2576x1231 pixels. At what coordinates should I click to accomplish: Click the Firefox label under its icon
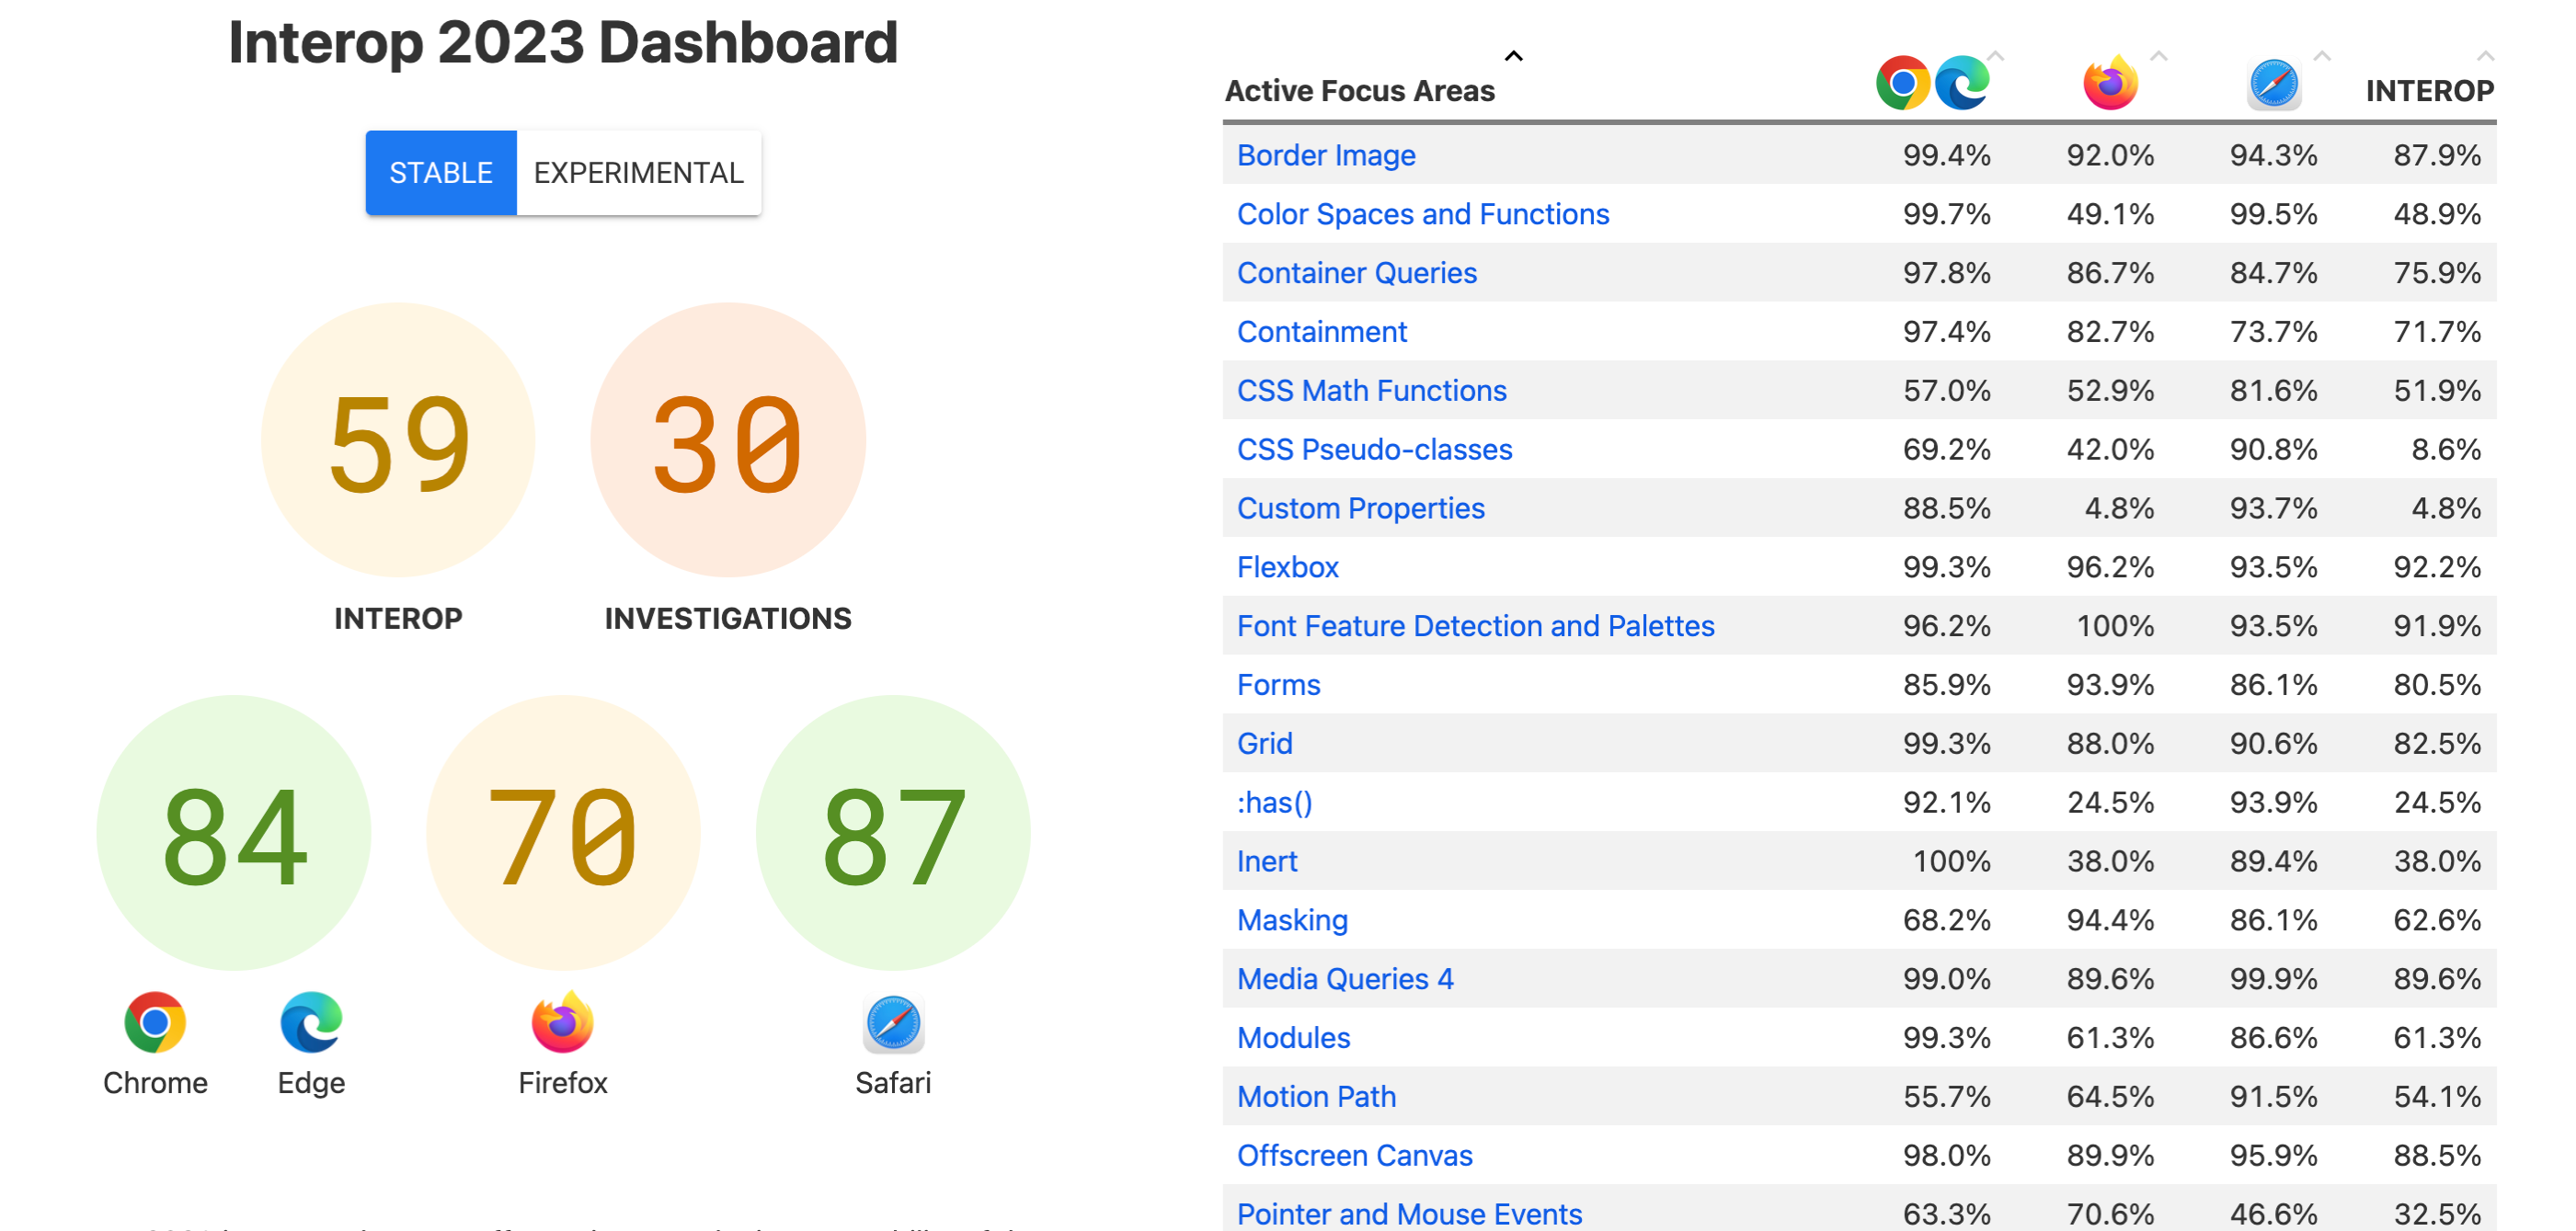point(562,1083)
